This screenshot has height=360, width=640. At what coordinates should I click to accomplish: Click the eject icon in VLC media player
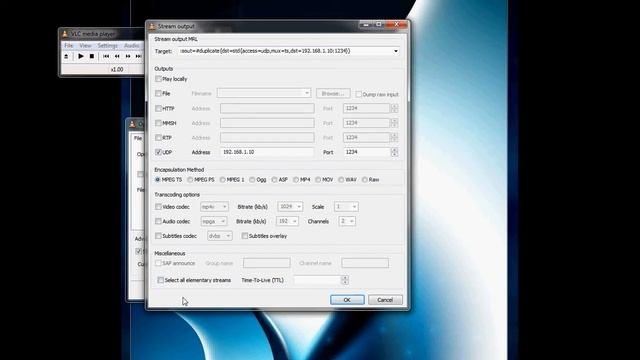tap(66, 56)
